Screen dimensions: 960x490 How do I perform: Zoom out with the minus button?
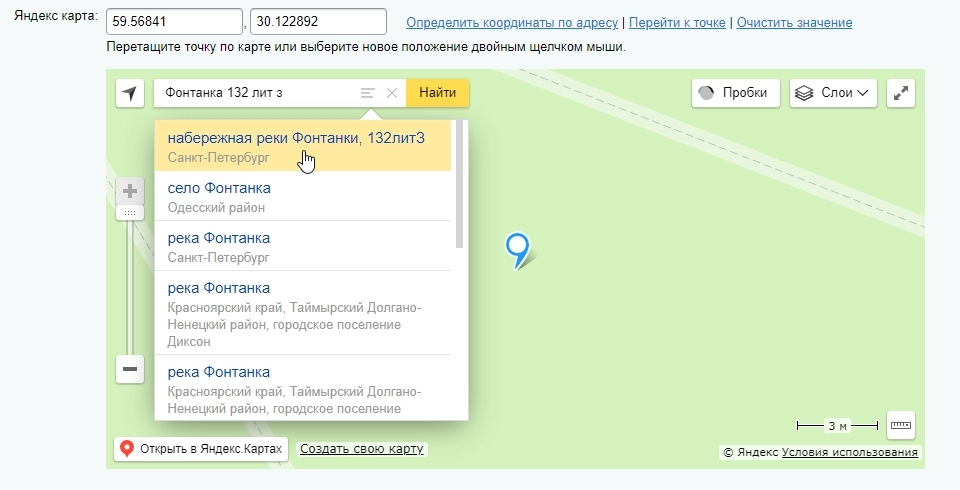pyautogui.click(x=130, y=369)
